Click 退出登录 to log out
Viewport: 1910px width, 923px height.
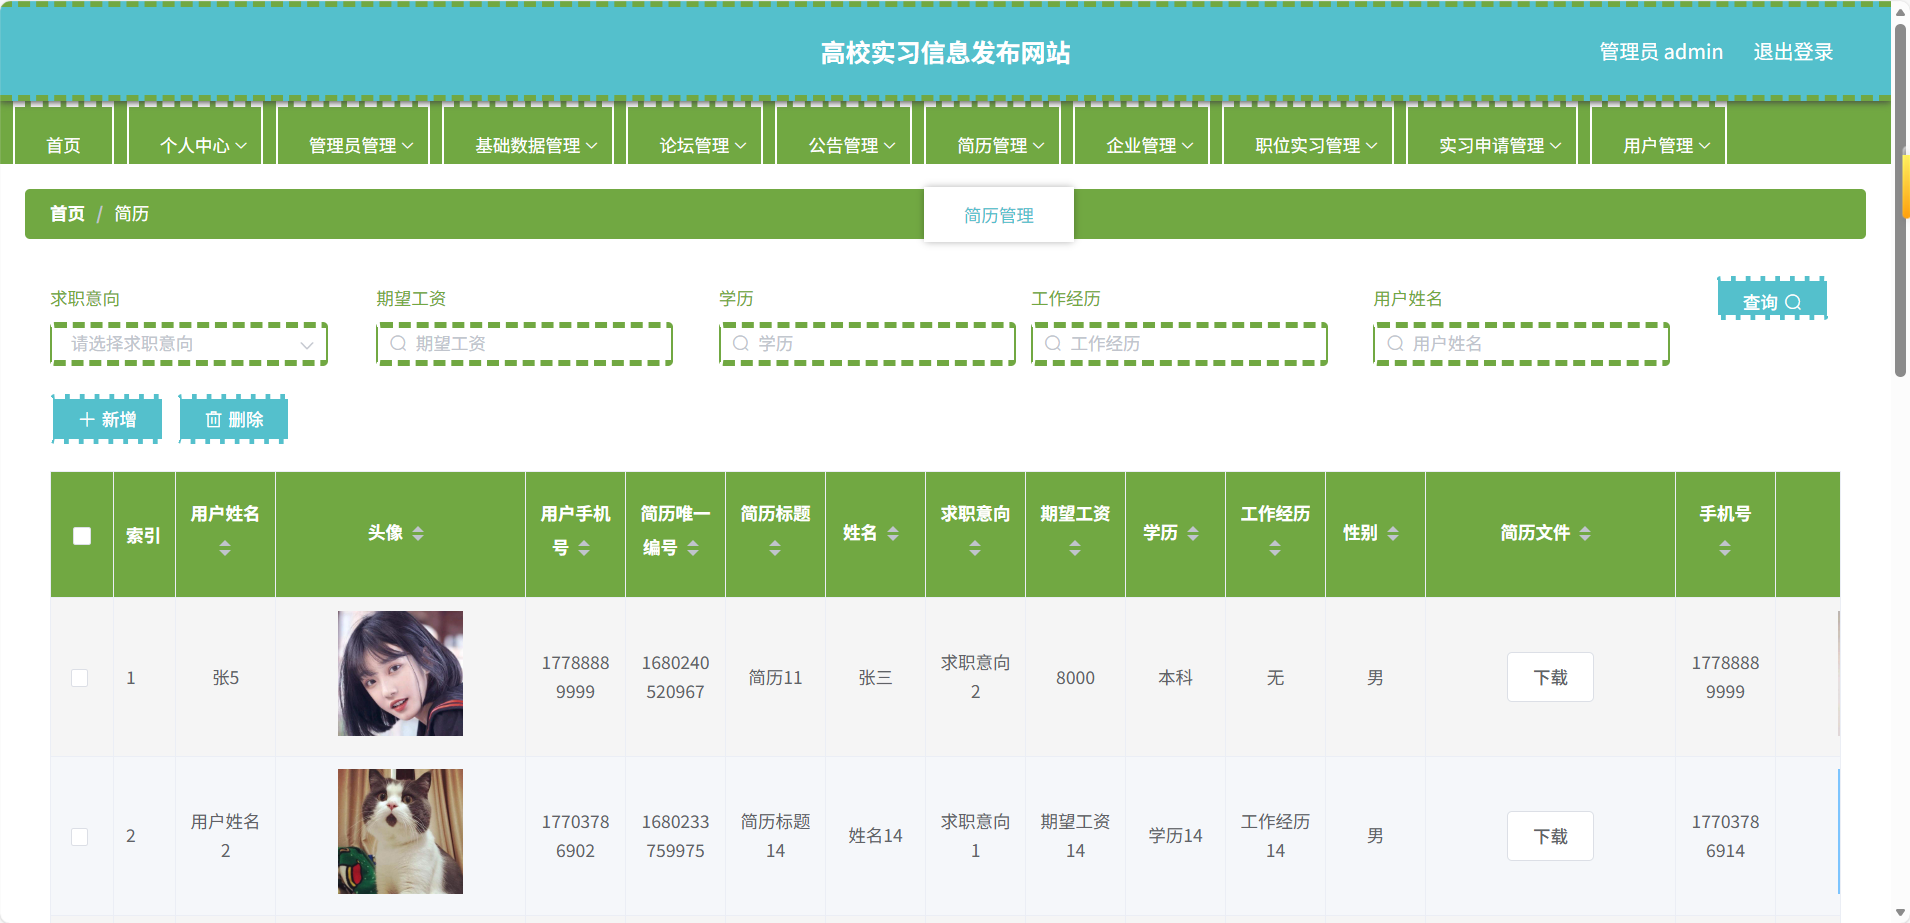tap(1793, 52)
